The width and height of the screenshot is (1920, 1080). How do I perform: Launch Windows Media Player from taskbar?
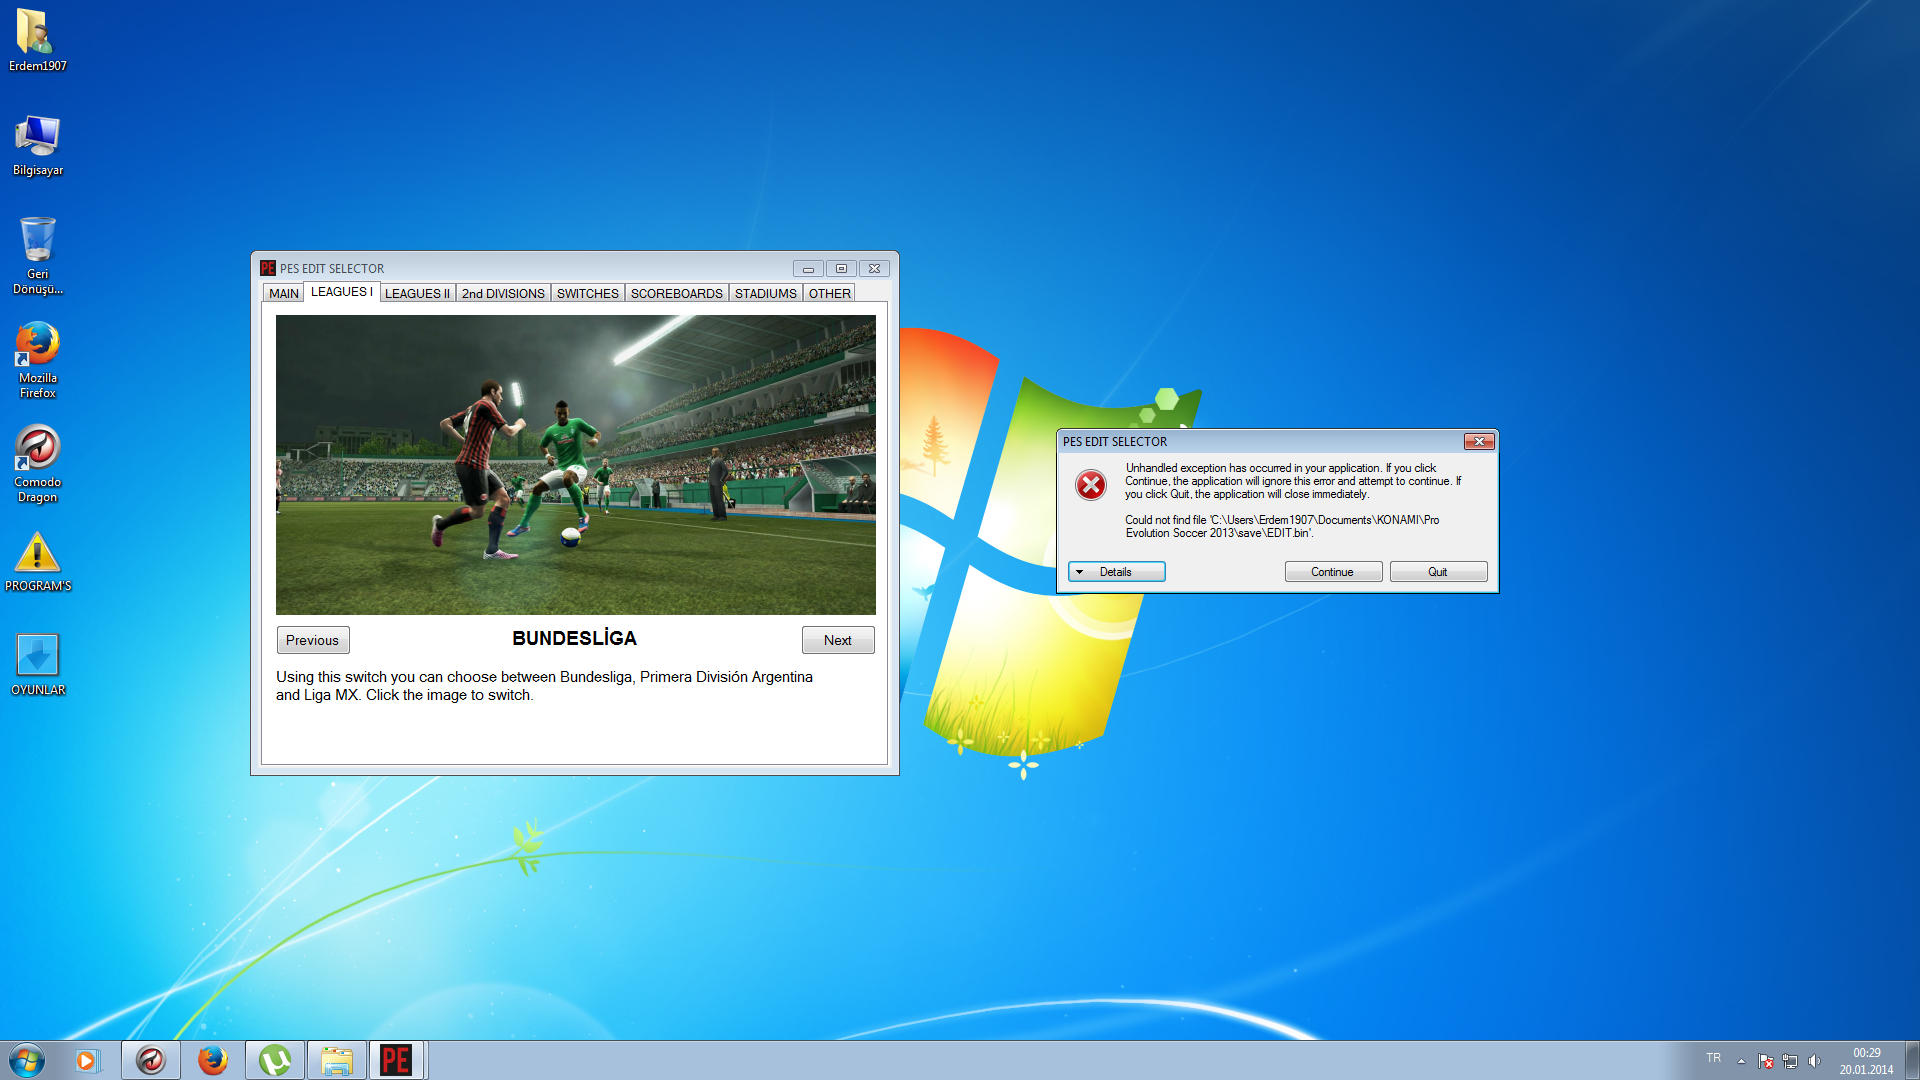88,1060
